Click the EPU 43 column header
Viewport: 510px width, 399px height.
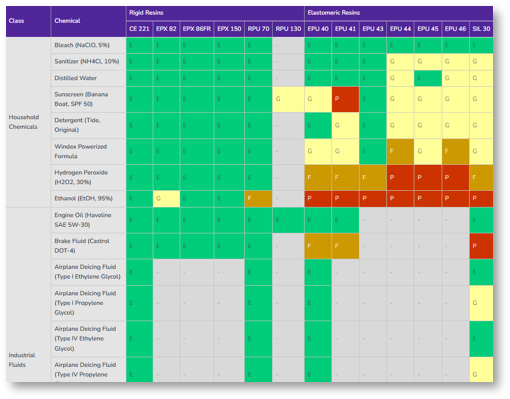373,29
